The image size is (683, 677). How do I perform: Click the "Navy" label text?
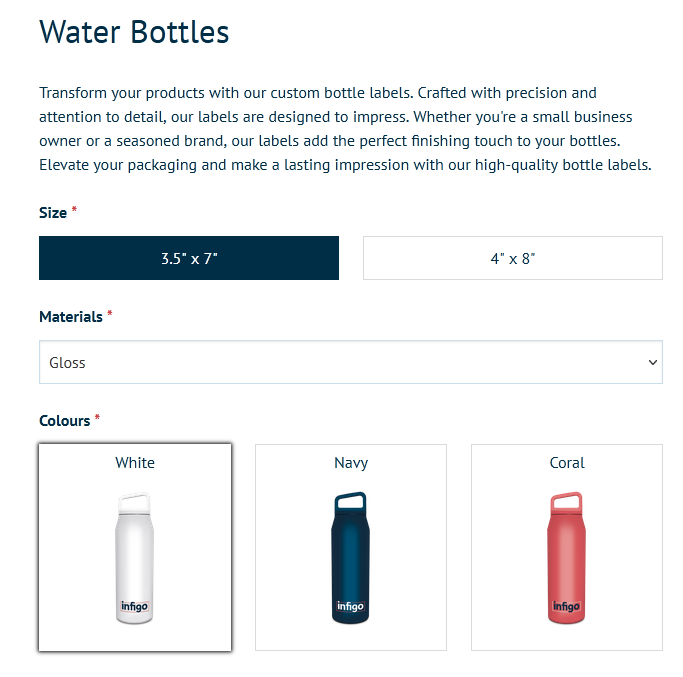pos(351,463)
